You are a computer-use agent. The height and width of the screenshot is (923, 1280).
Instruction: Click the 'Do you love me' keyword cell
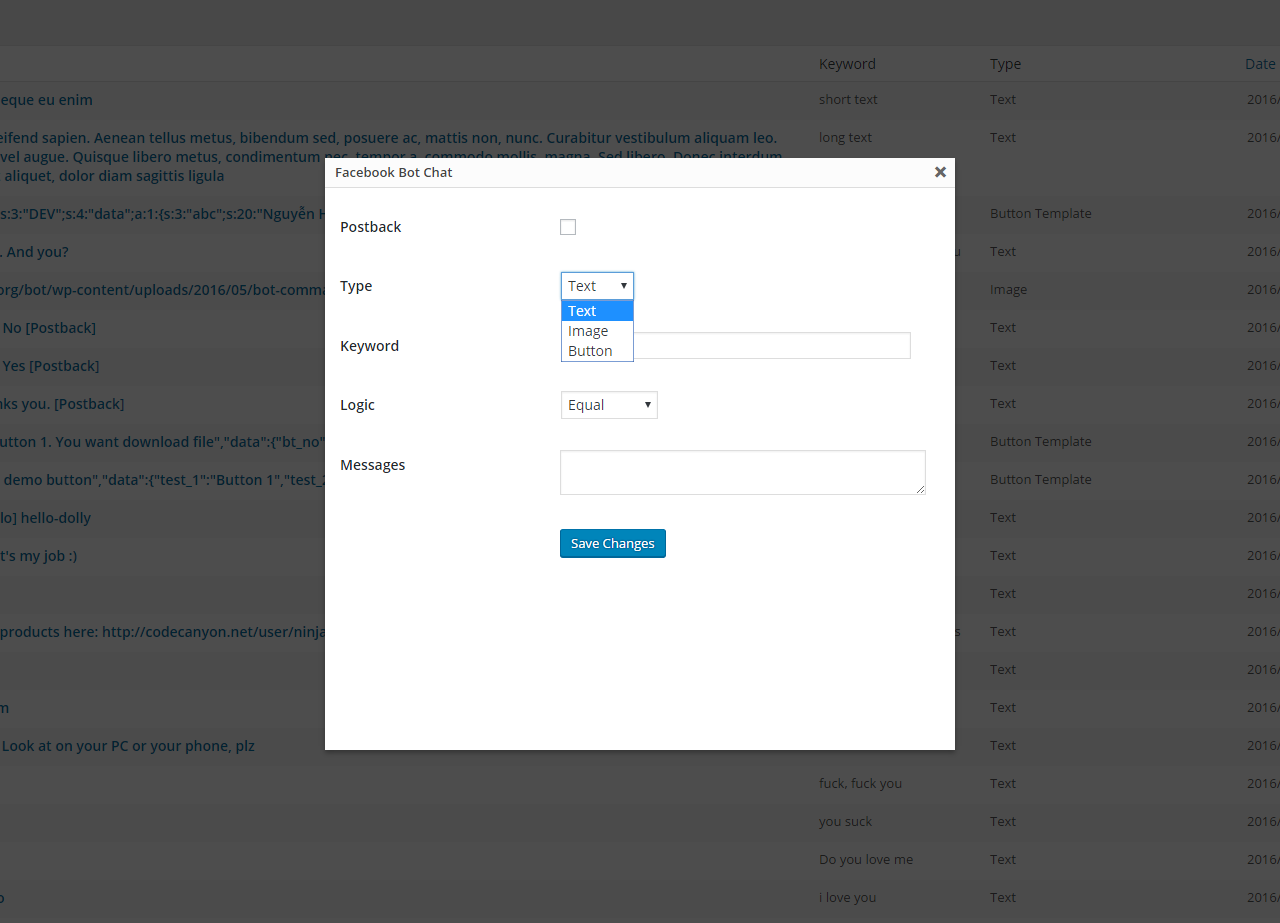pyautogui.click(x=866, y=860)
